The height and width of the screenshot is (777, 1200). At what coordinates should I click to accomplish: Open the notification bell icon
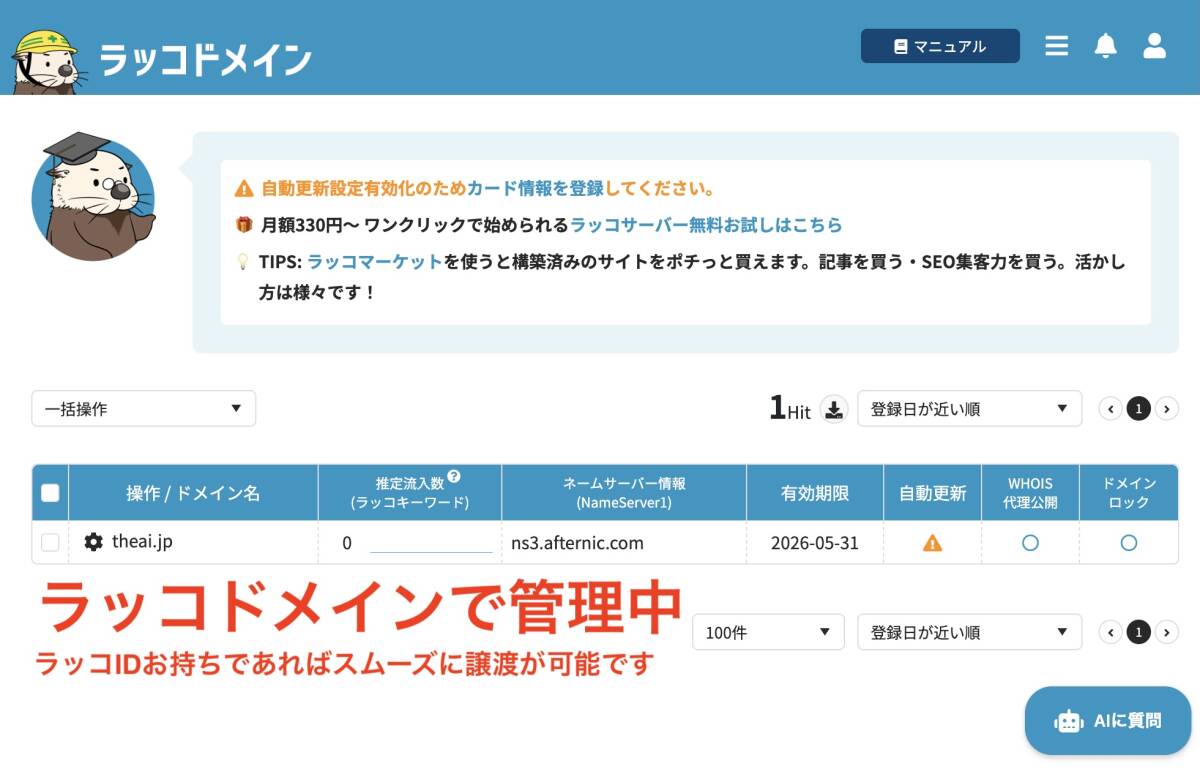(1105, 46)
